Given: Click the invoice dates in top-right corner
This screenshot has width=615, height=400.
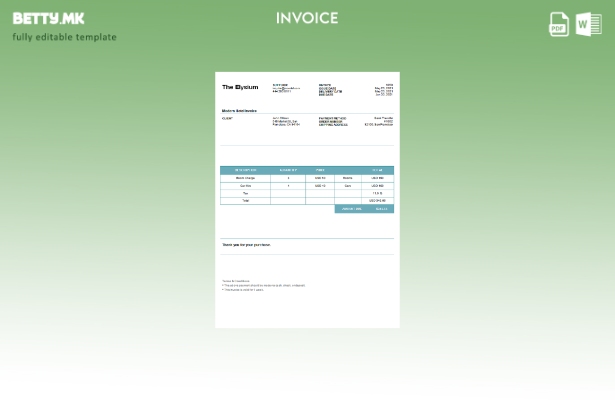Looking at the screenshot, I should (x=383, y=89).
